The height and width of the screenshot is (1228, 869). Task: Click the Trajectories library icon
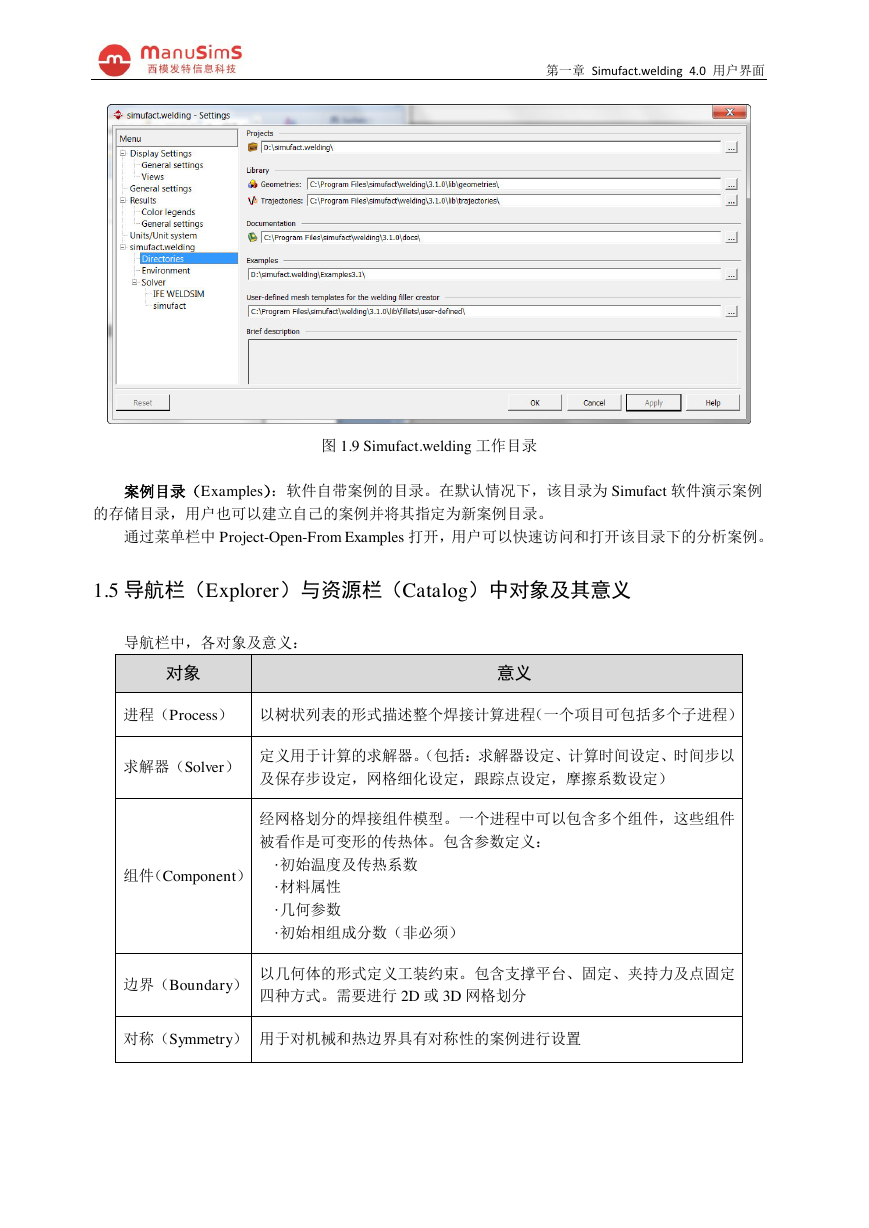[252, 201]
